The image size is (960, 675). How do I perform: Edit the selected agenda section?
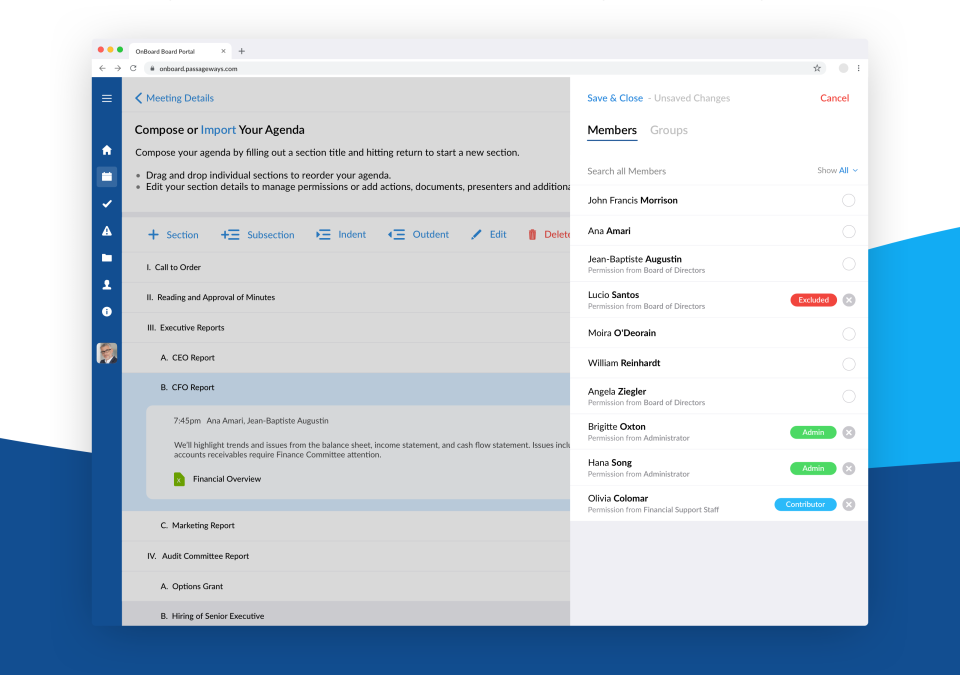[x=489, y=235]
